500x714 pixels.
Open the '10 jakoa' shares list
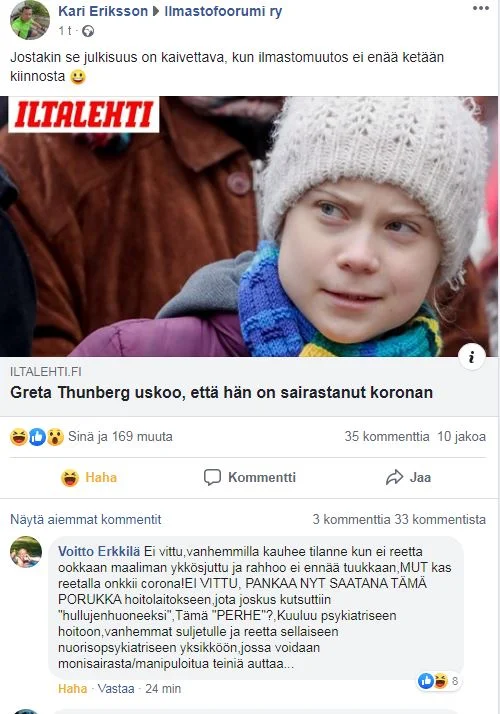[461, 436]
